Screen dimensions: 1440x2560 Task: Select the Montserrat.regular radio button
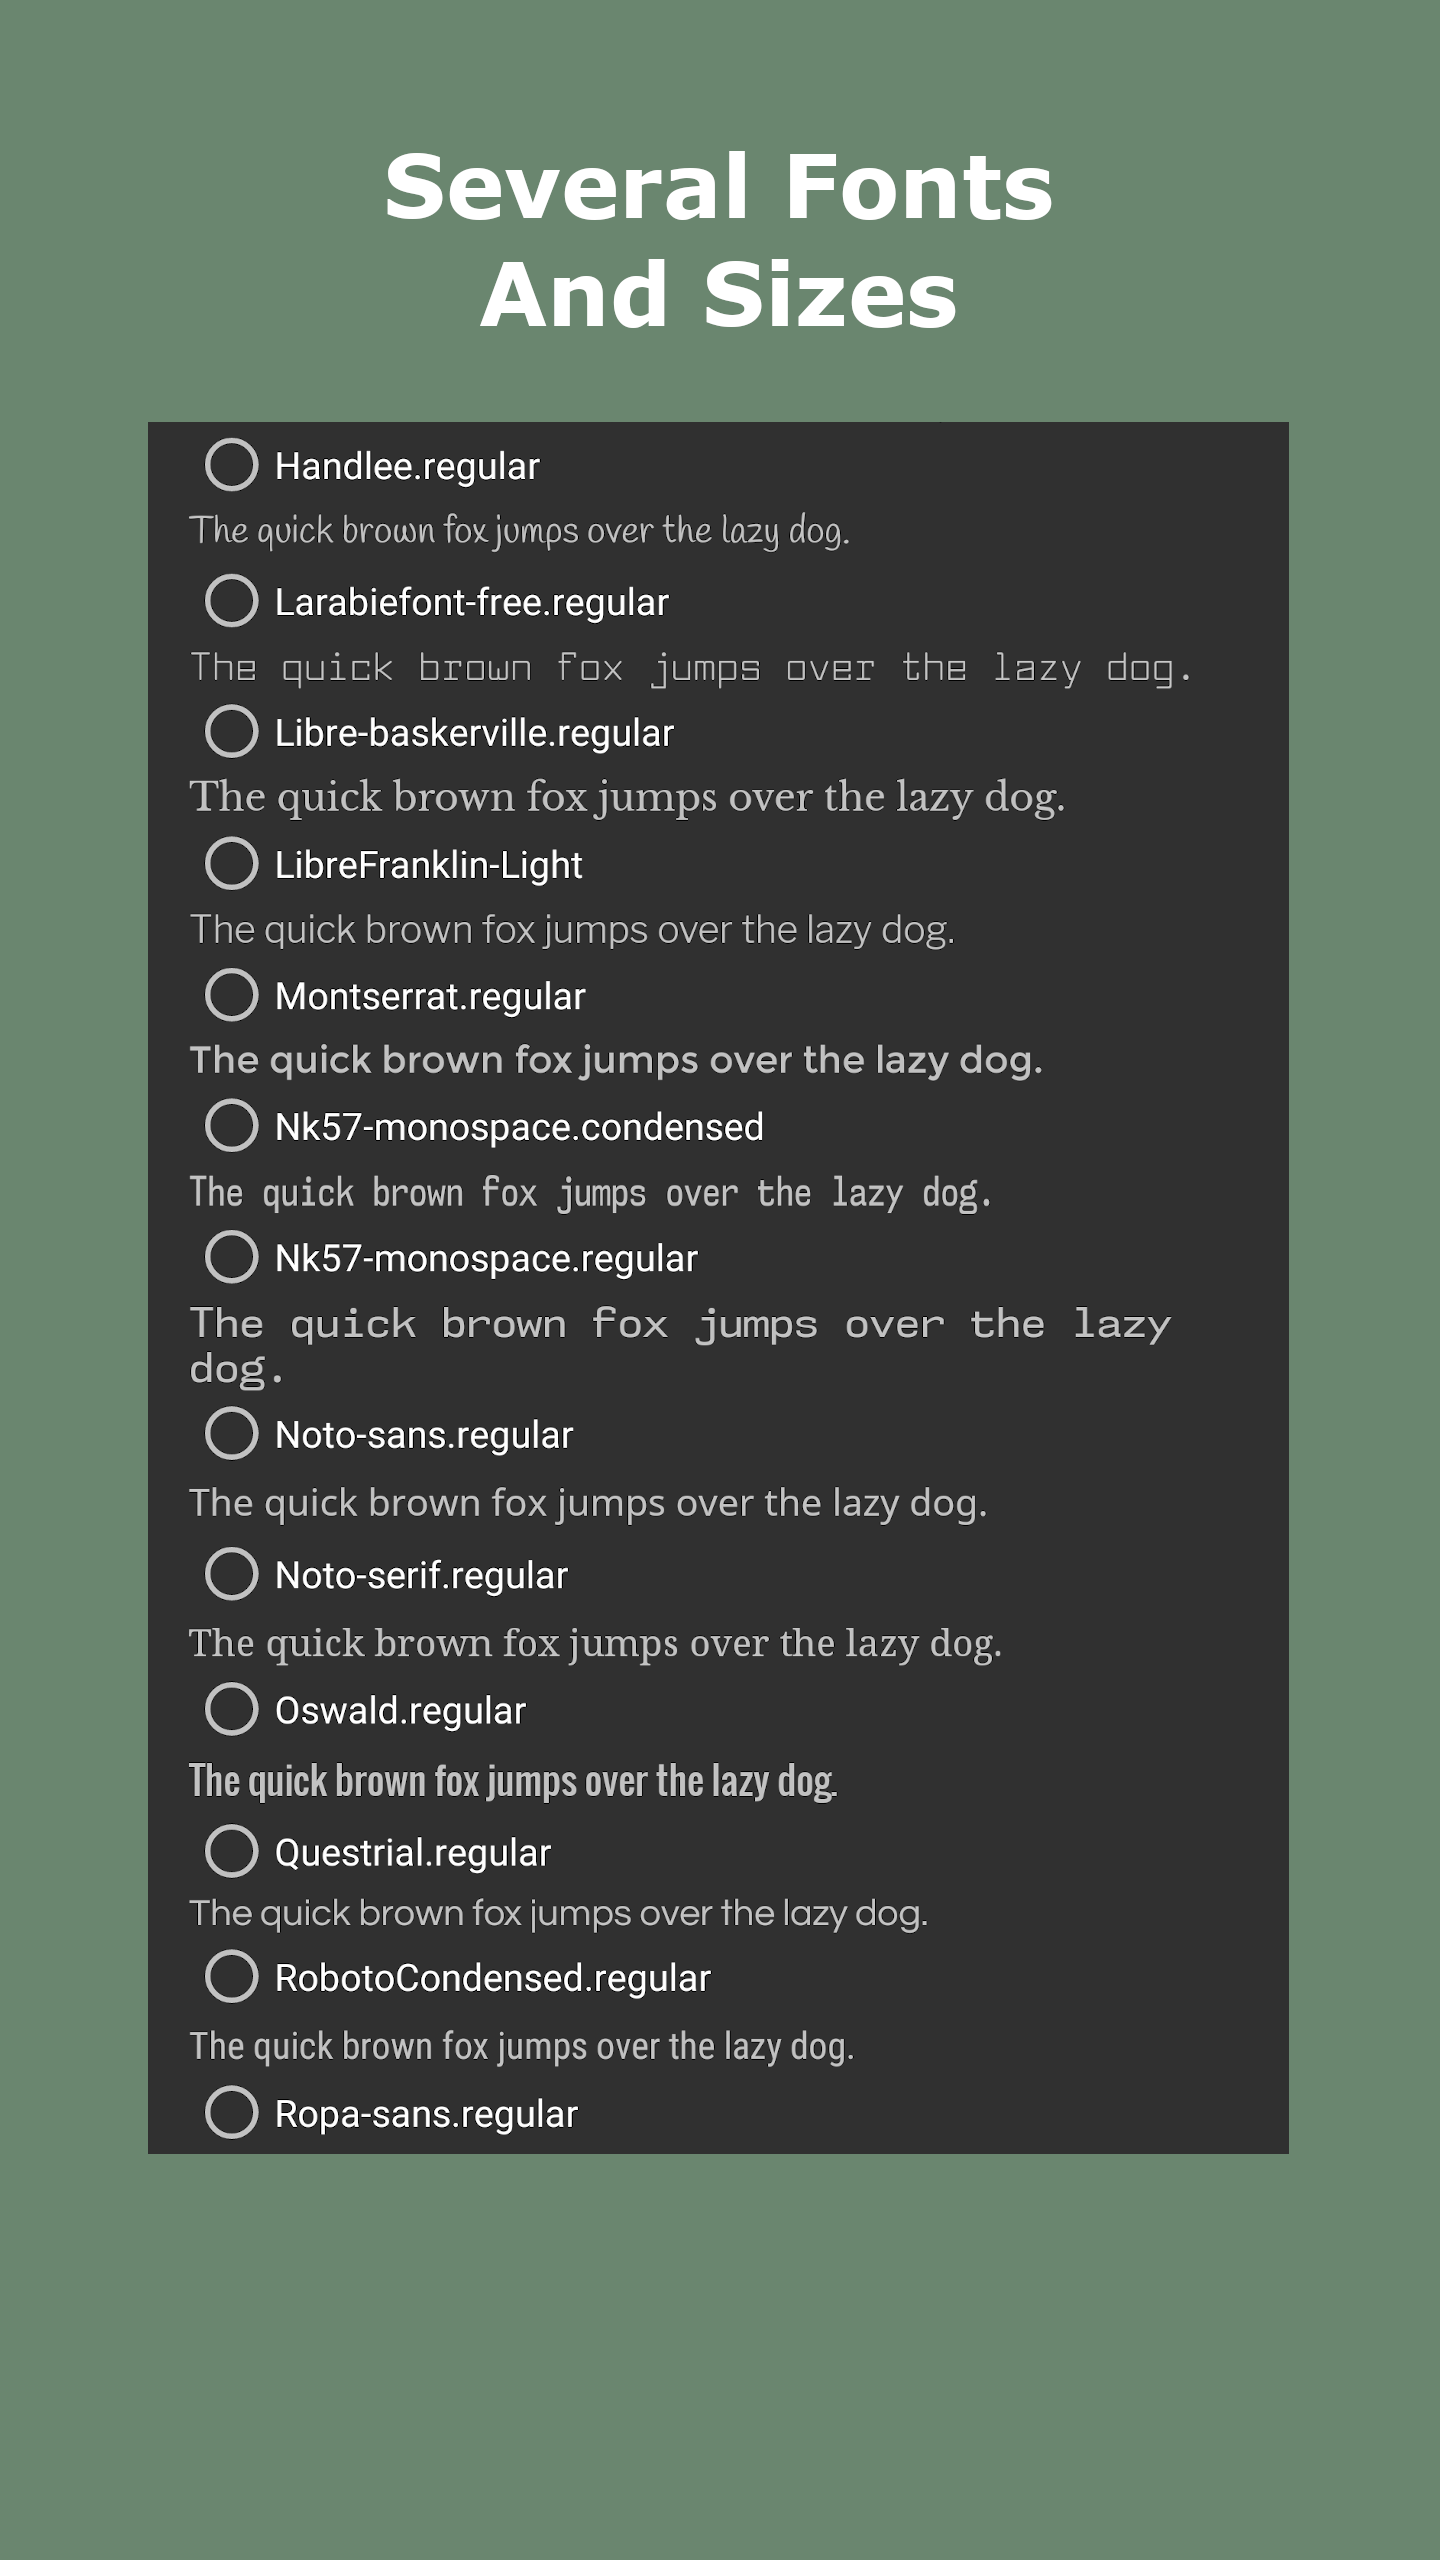pyautogui.click(x=231, y=995)
